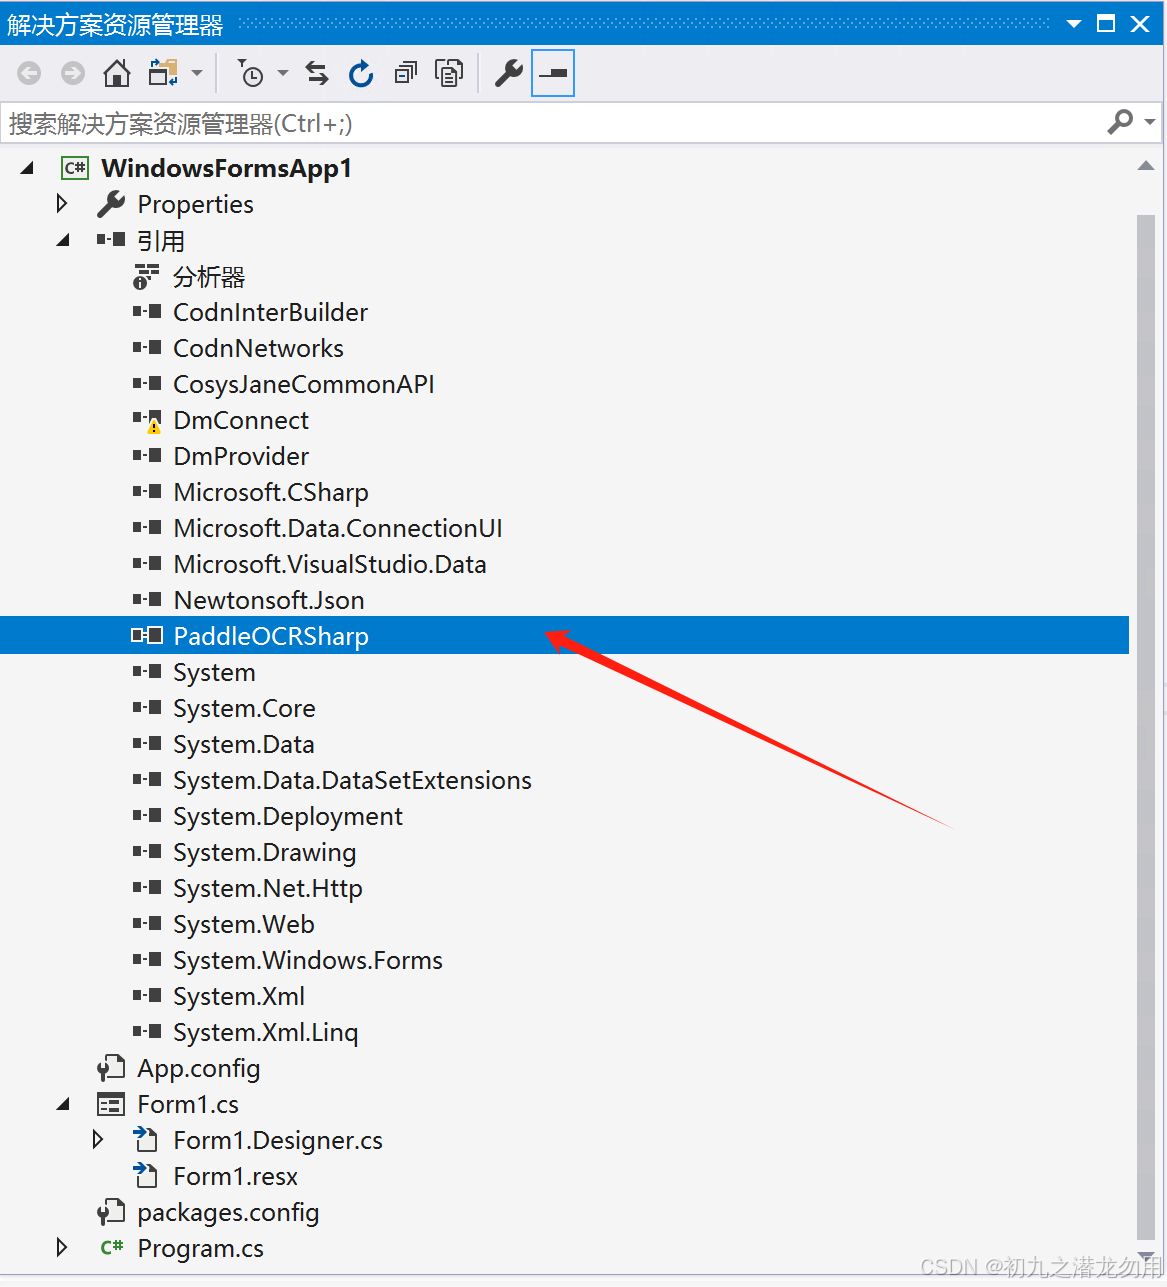1167x1287 pixels.
Task: Click Sync with Active Document icon
Action: 317,73
